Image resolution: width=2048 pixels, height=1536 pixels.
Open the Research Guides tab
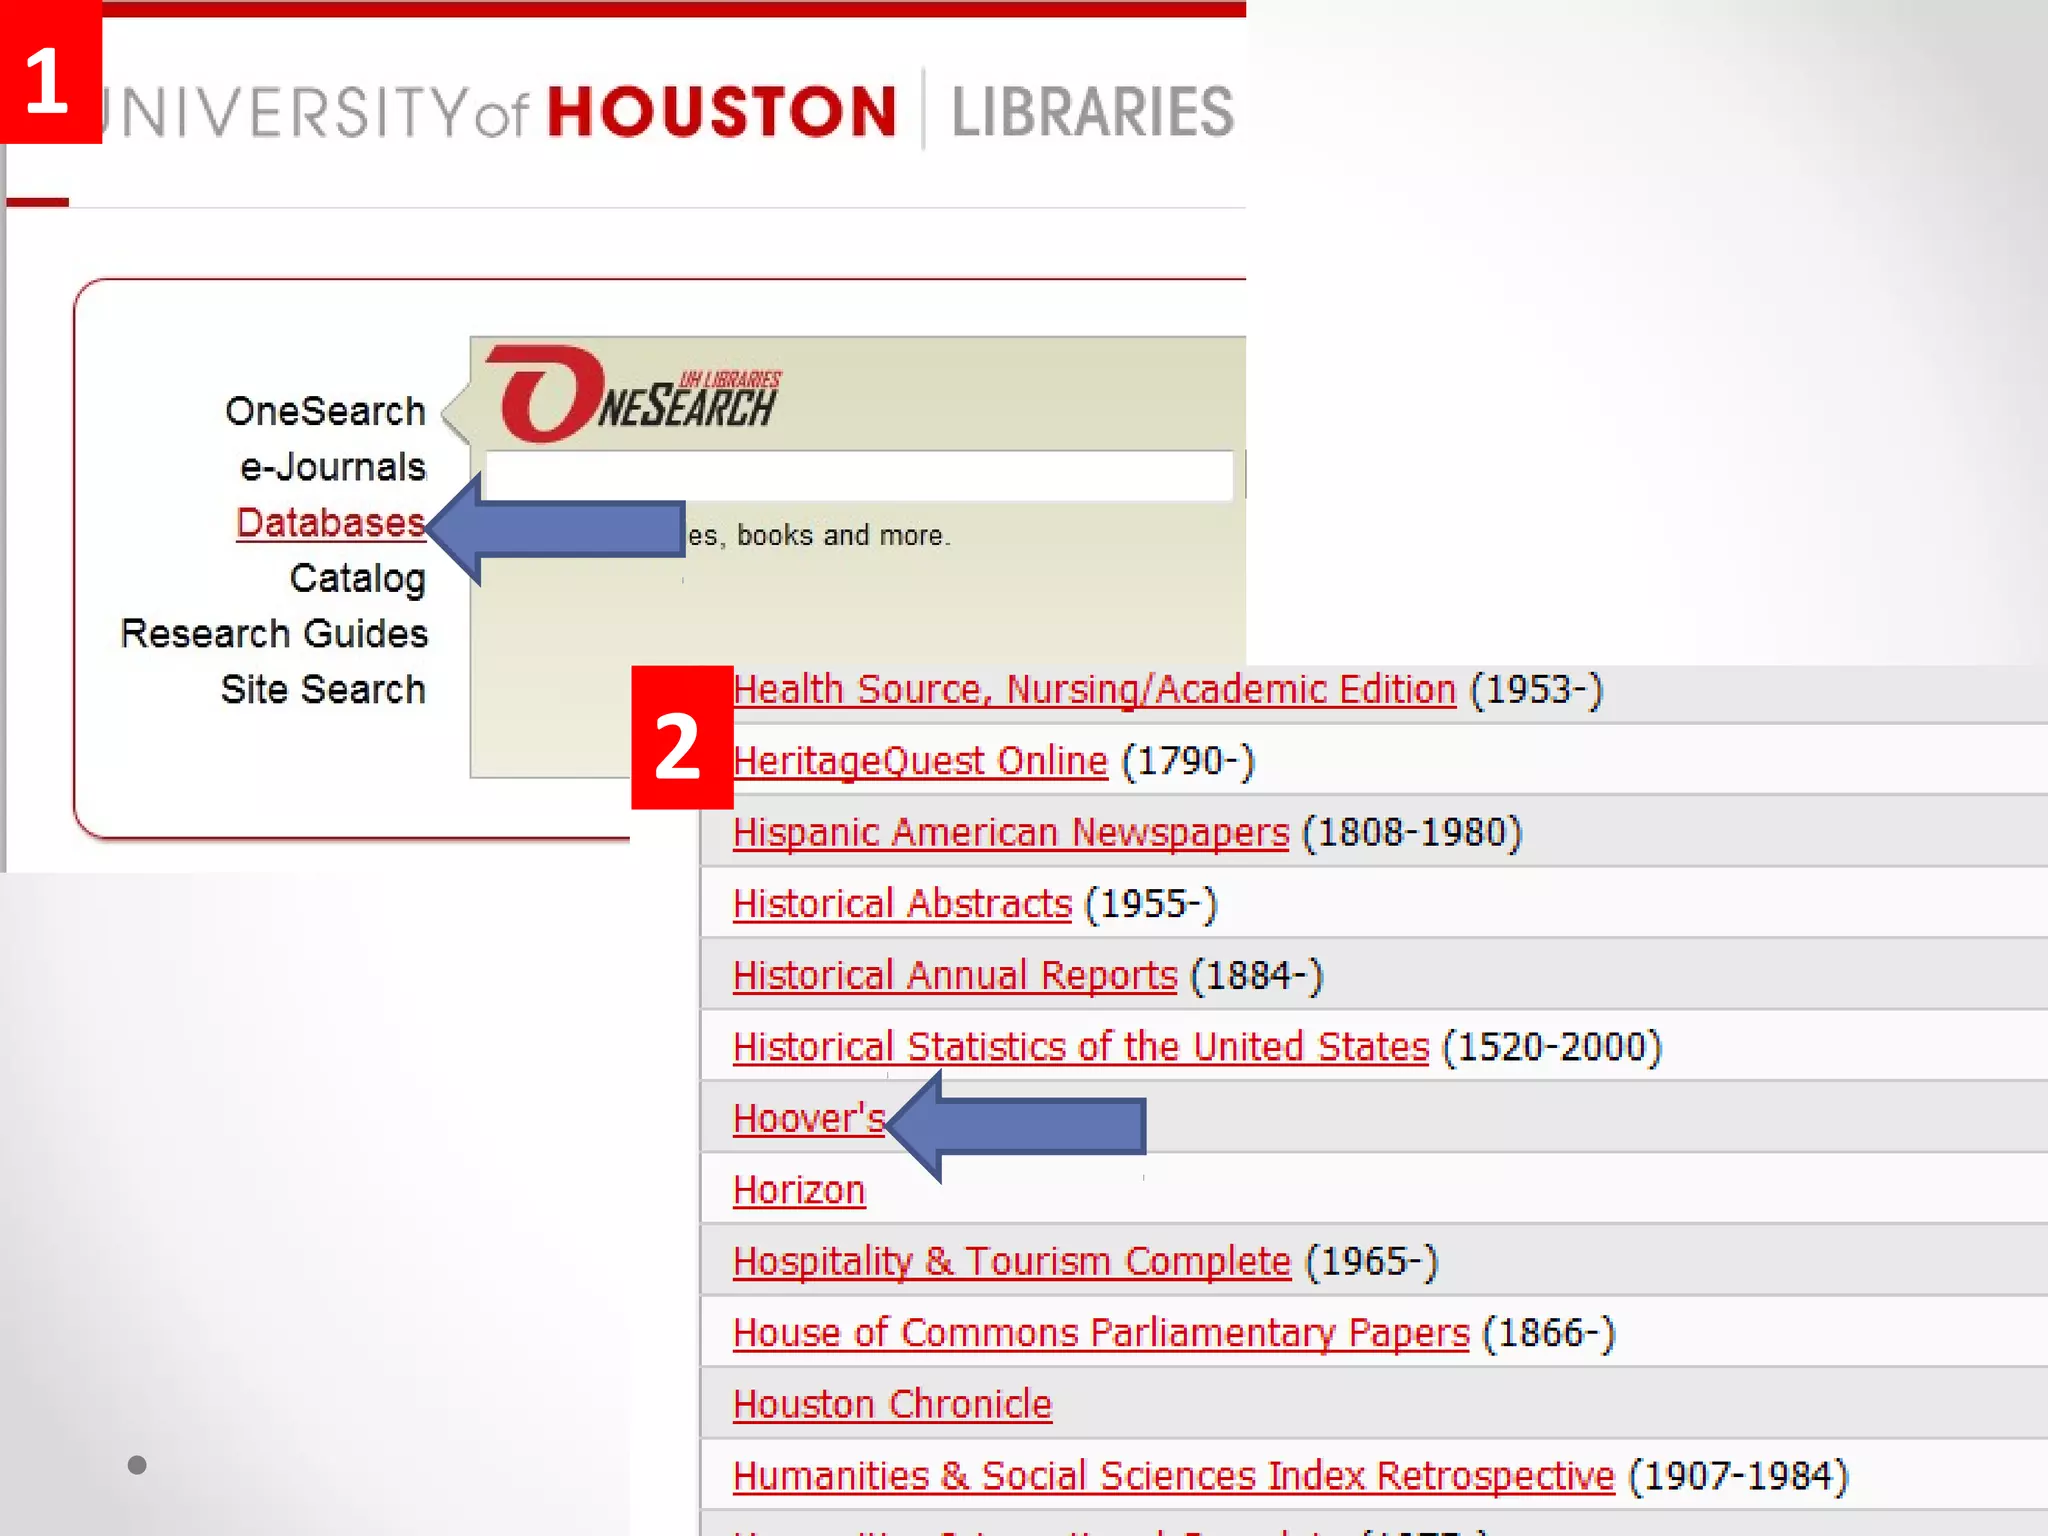coord(274,634)
